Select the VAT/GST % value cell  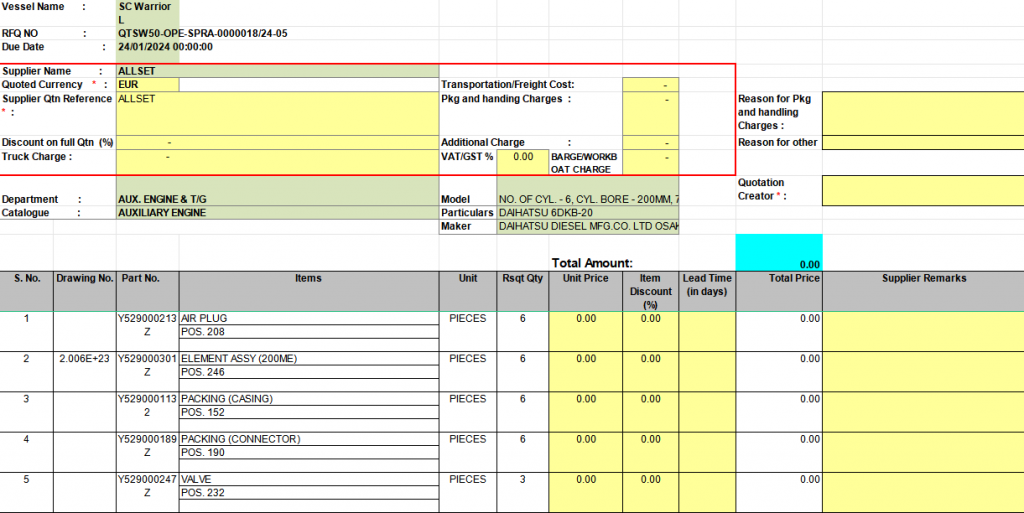522,157
